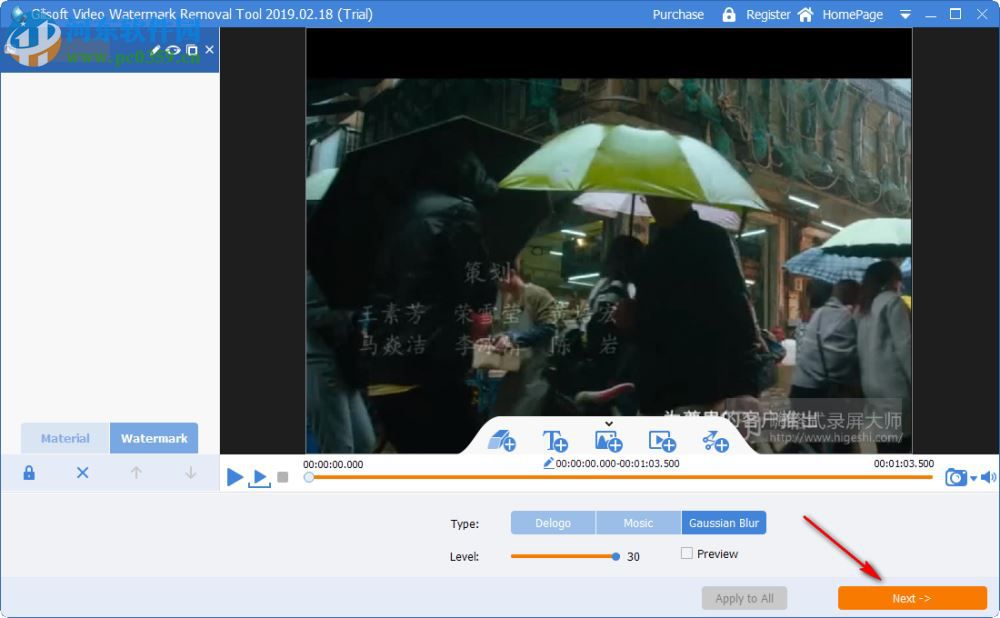Collapse the floating tools bar via chevron
The width and height of the screenshot is (1000, 618).
click(608, 423)
